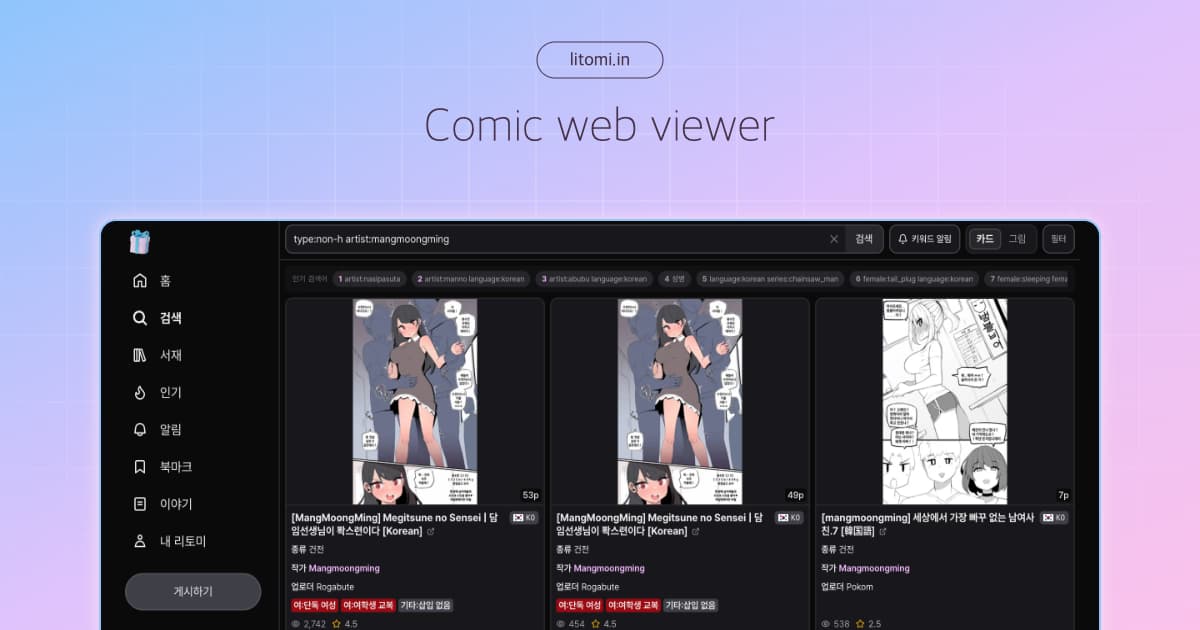
Task: Switch to 그림 image view
Action: click(x=1017, y=239)
